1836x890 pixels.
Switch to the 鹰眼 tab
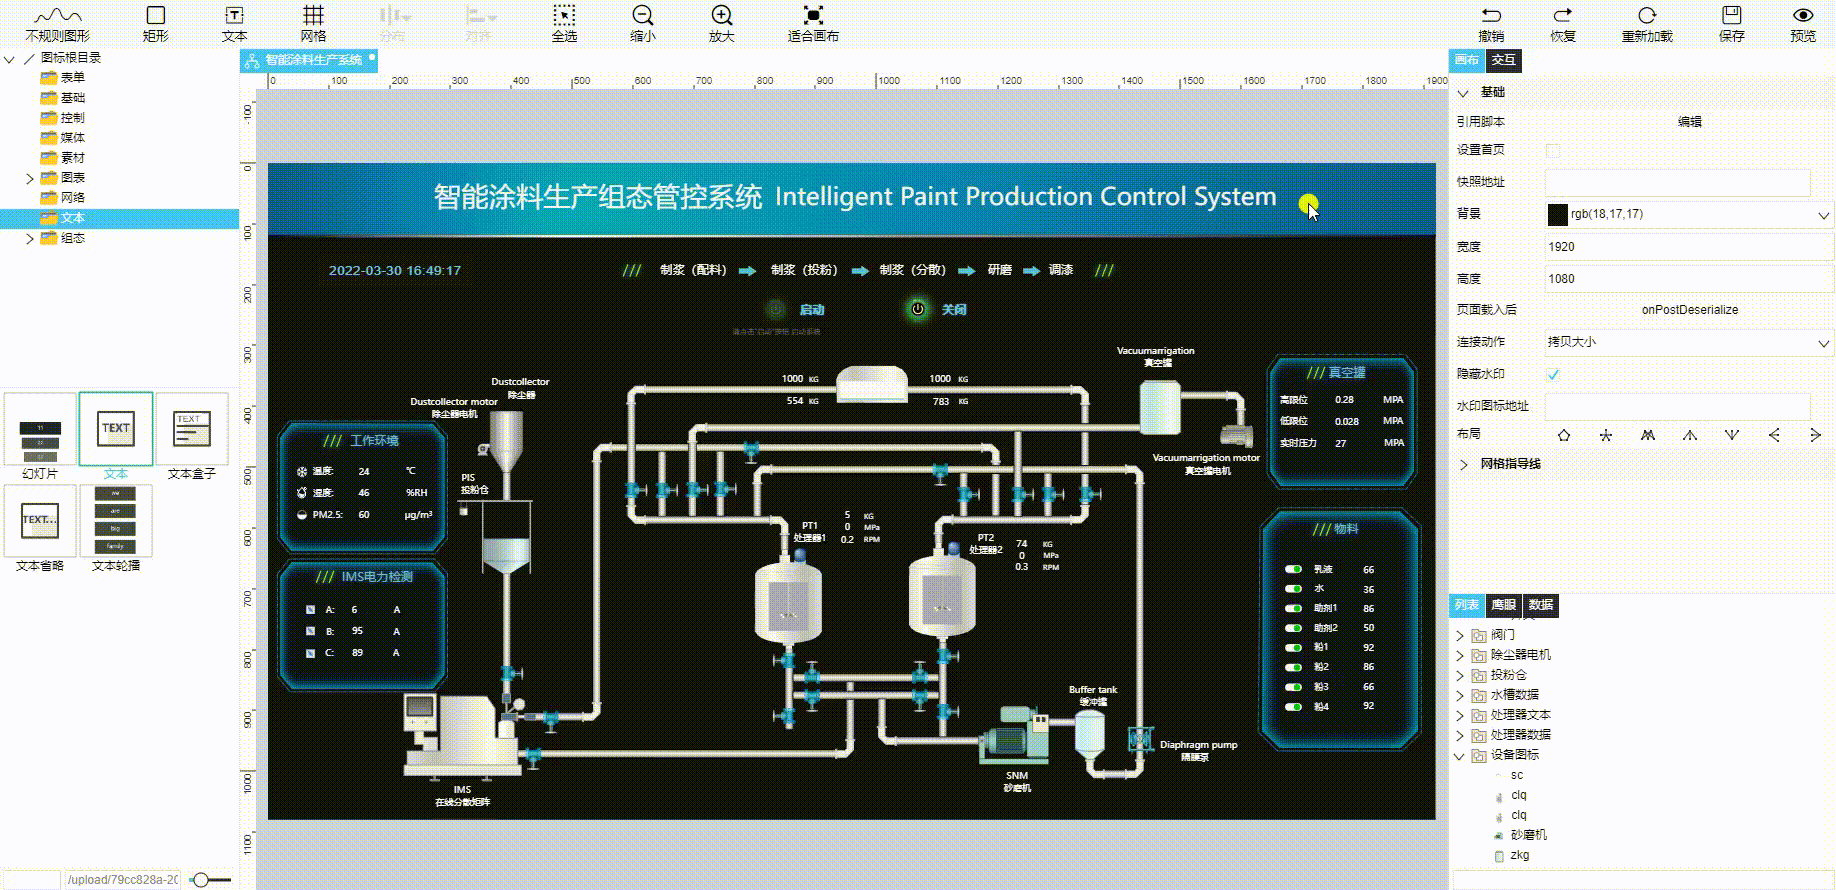tap(1503, 605)
